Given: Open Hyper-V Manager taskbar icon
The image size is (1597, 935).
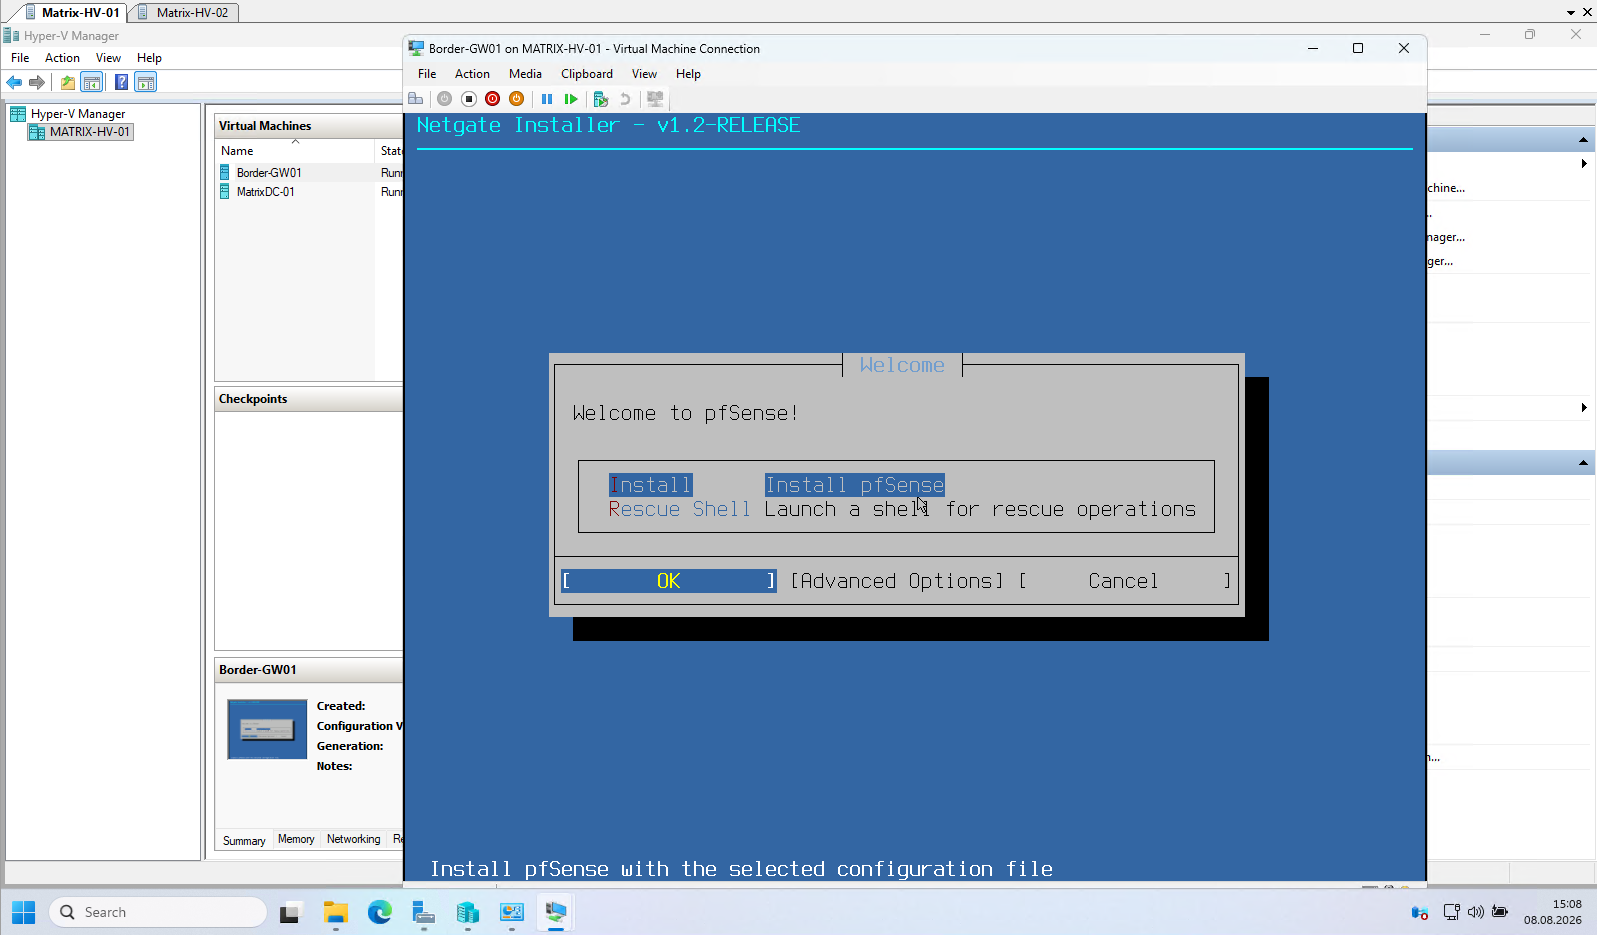Looking at the screenshot, I should pyautogui.click(x=467, y=912).
